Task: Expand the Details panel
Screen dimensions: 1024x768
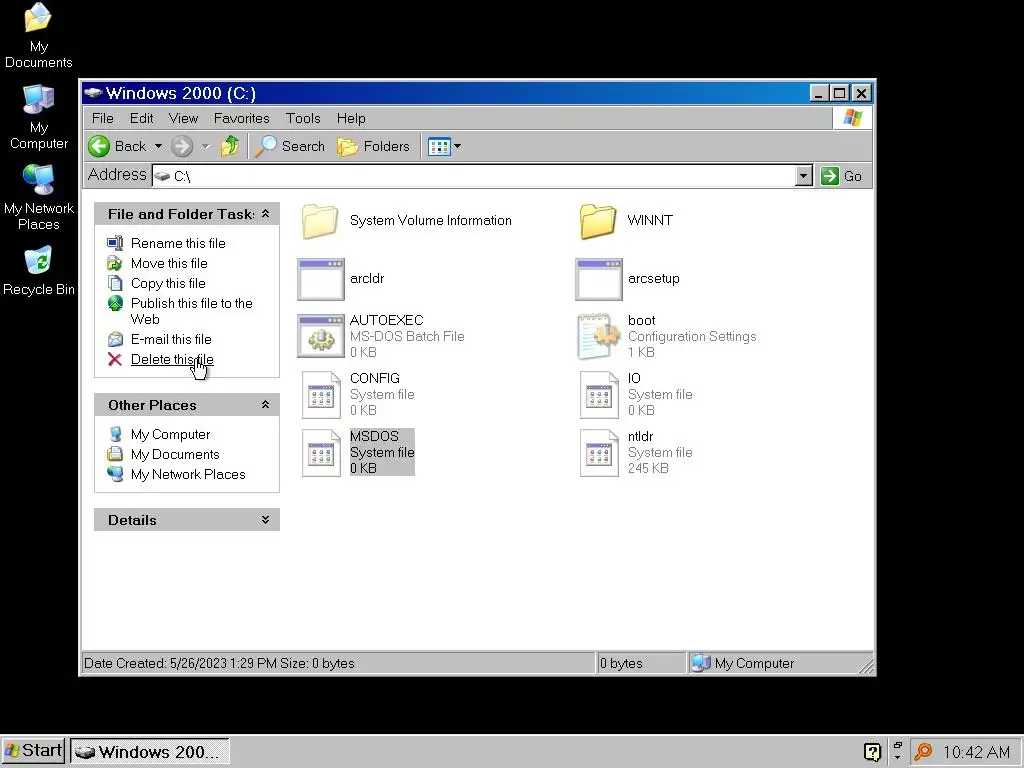Action: (x=265, y=520)
